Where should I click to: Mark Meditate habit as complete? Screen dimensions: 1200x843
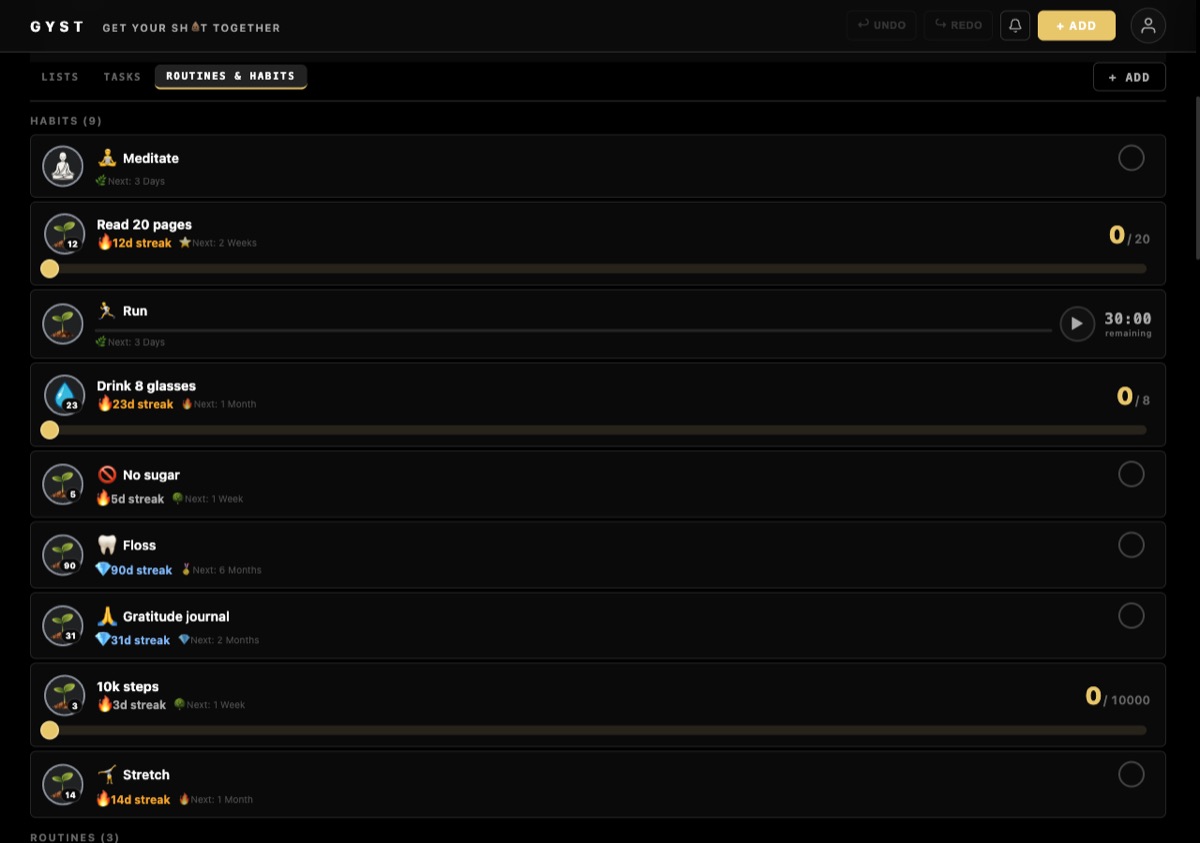pyautogui.click(x=1131, y=158)
